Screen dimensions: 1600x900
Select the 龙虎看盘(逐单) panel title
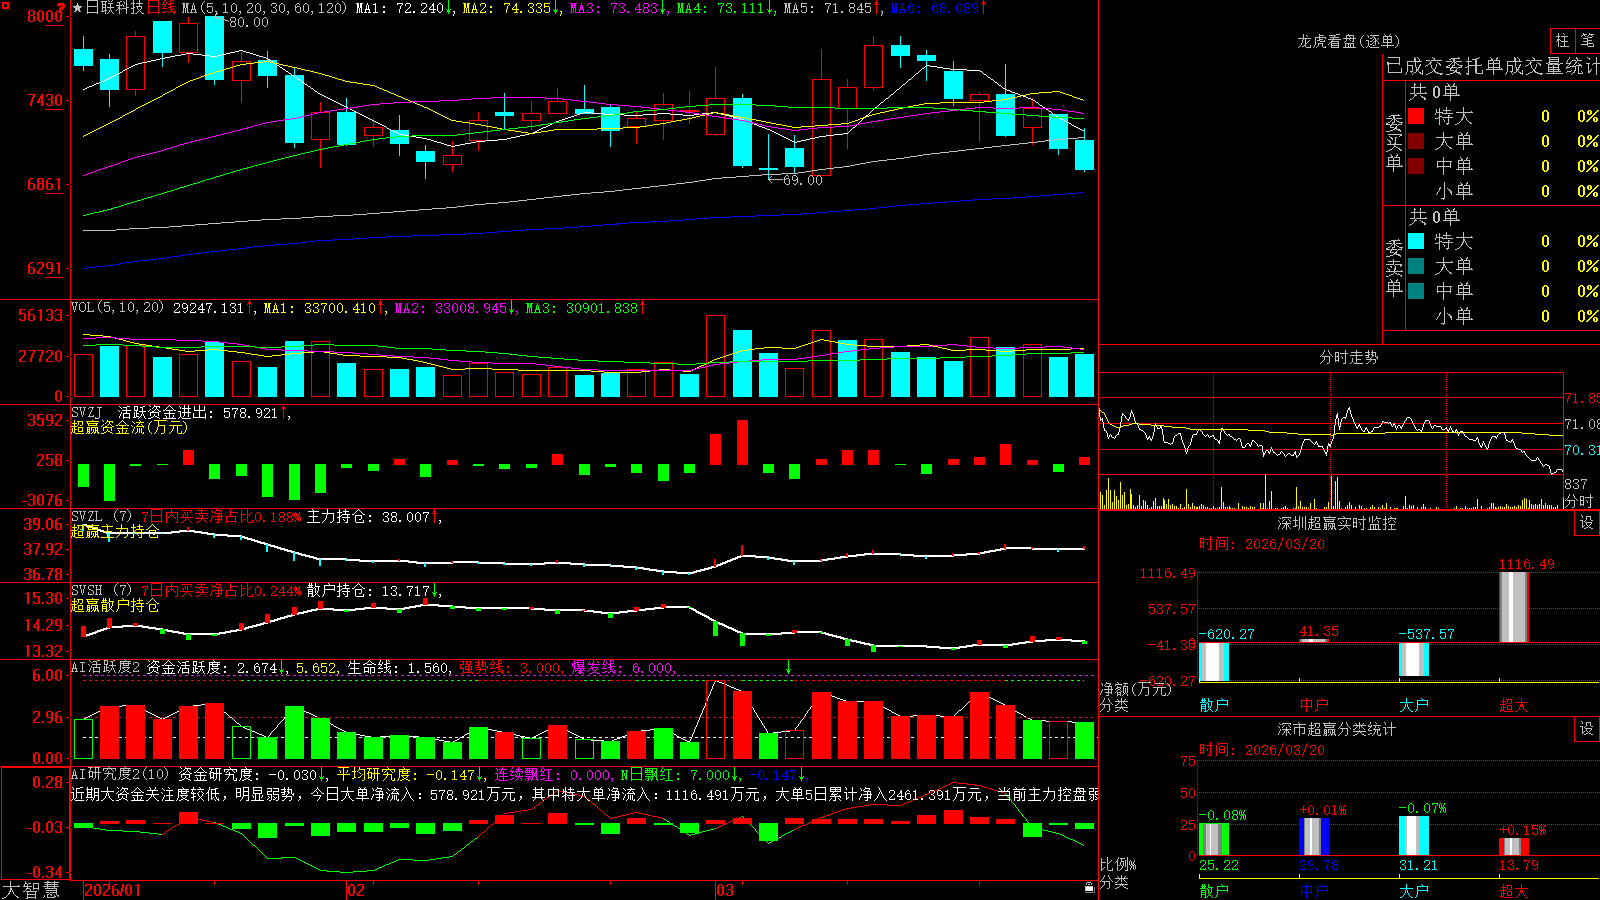click(1349, 41)
